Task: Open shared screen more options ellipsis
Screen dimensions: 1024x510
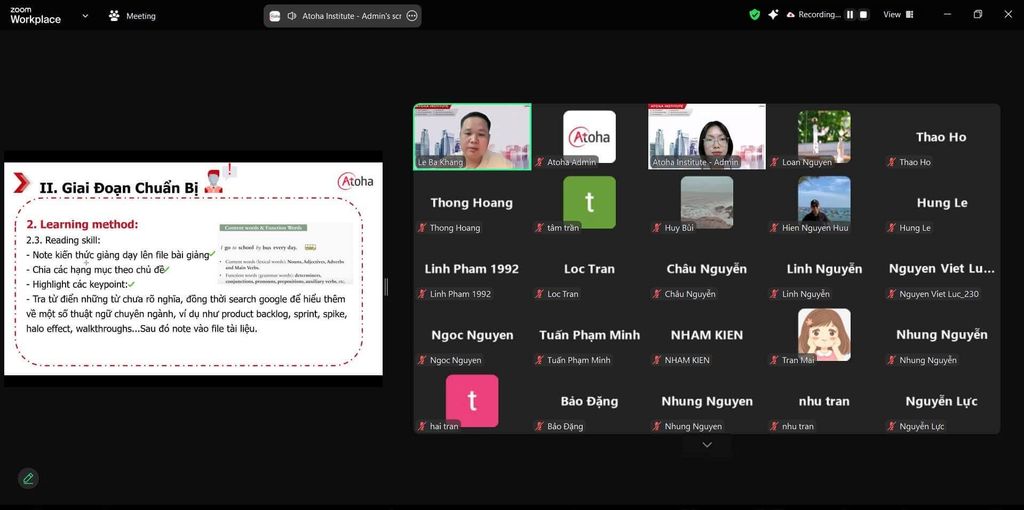Action: point(411,16)
